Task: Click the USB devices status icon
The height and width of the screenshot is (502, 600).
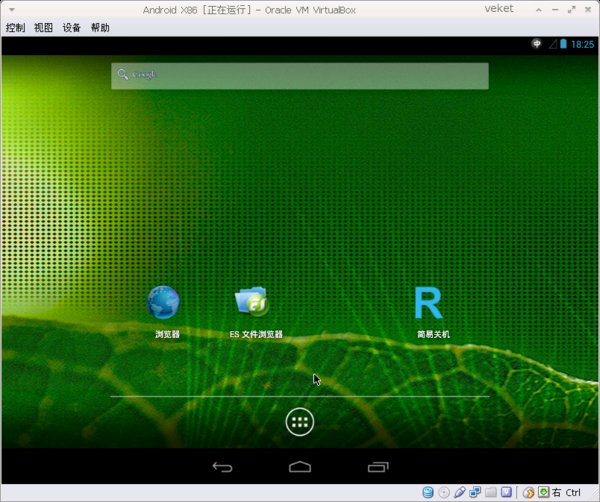Action: pyautogui.click(x=460, y=492)
